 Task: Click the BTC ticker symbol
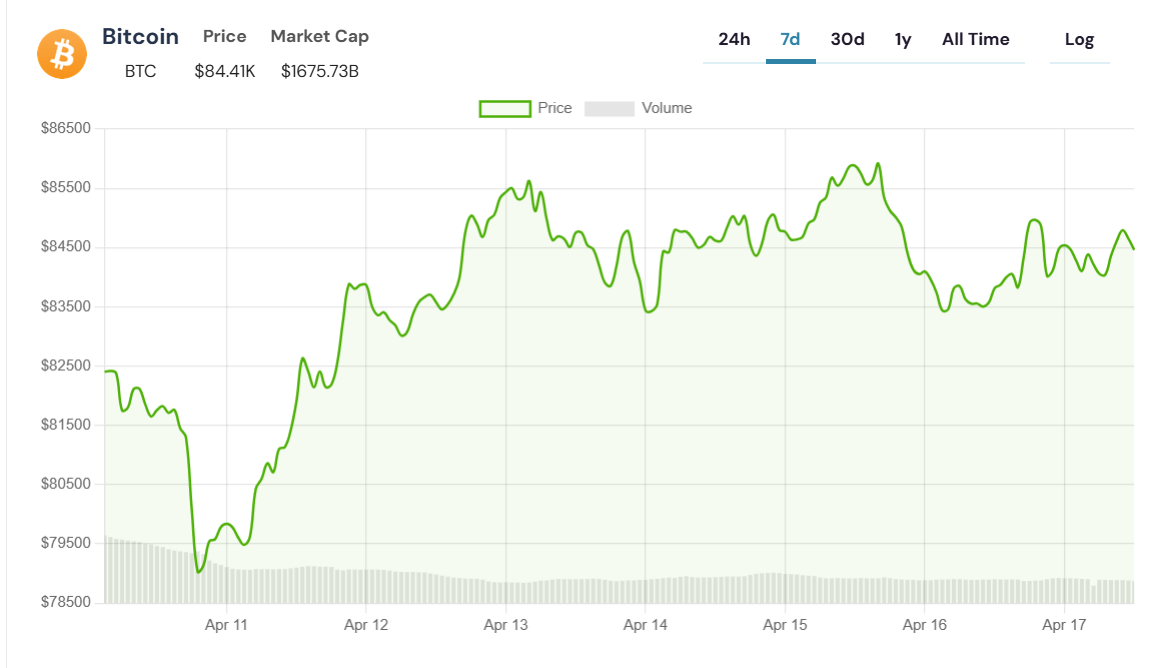pyautogui.click(x=140, y=72)
